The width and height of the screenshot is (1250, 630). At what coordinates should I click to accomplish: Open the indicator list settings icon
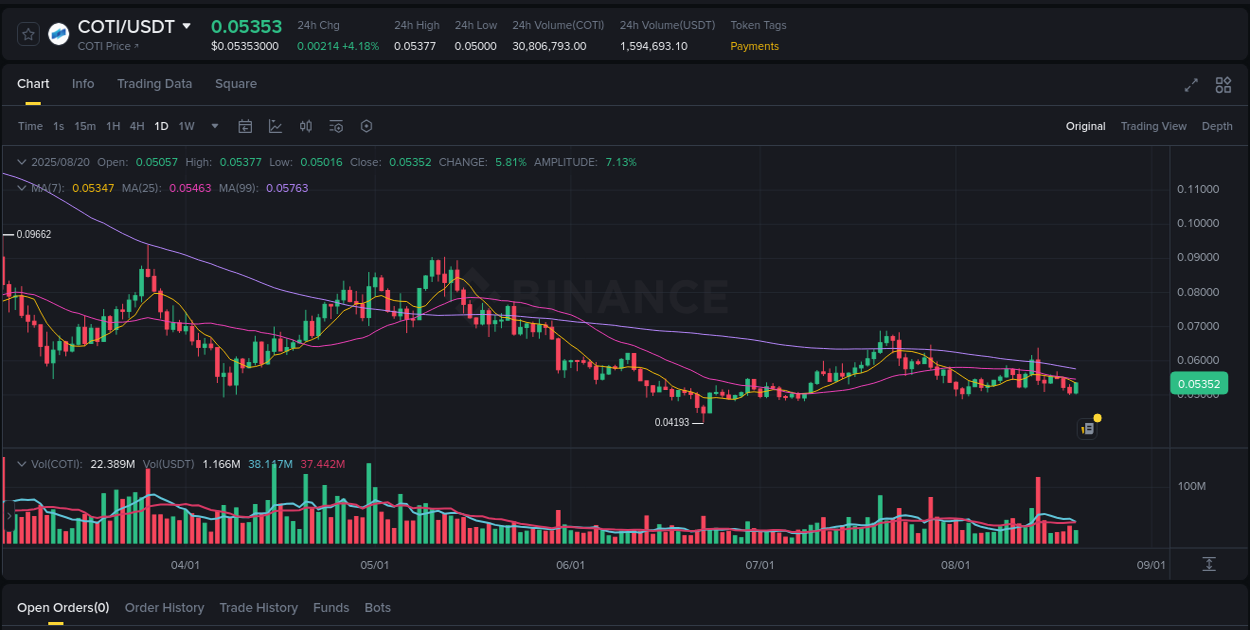click(x=336, y=126)
